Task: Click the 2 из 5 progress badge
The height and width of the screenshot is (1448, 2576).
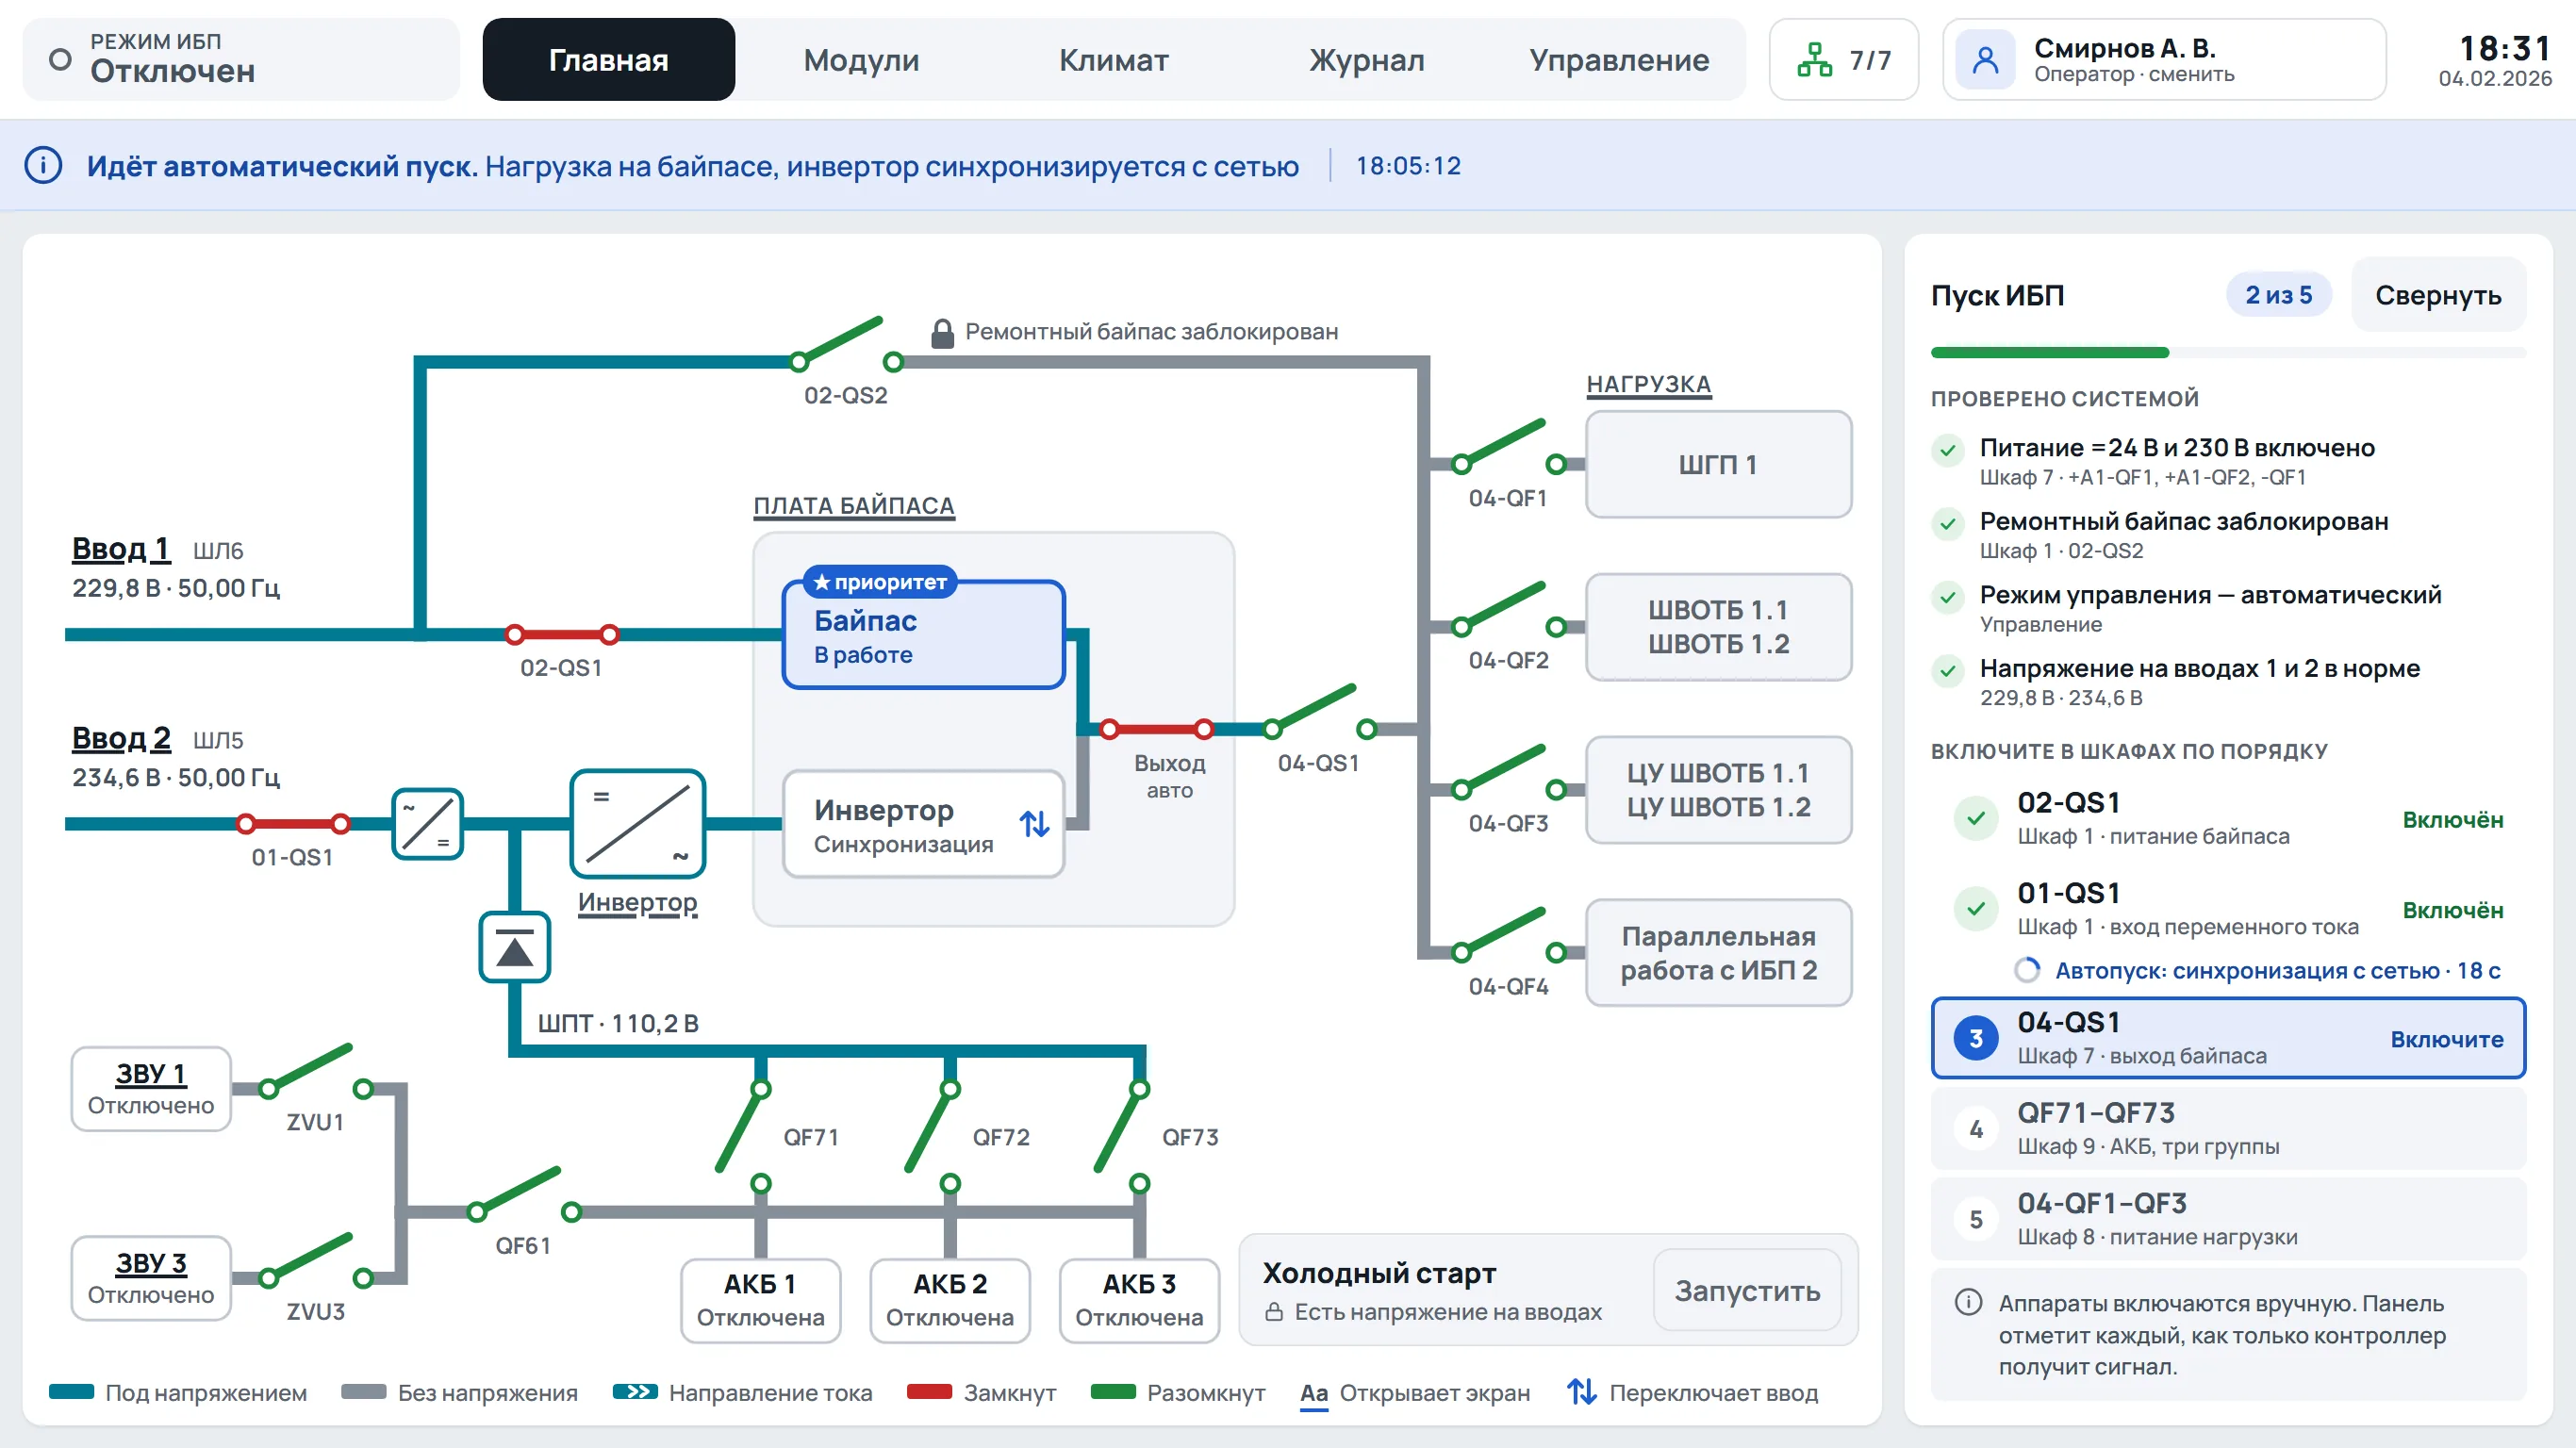Action: tap(2278, 295)
